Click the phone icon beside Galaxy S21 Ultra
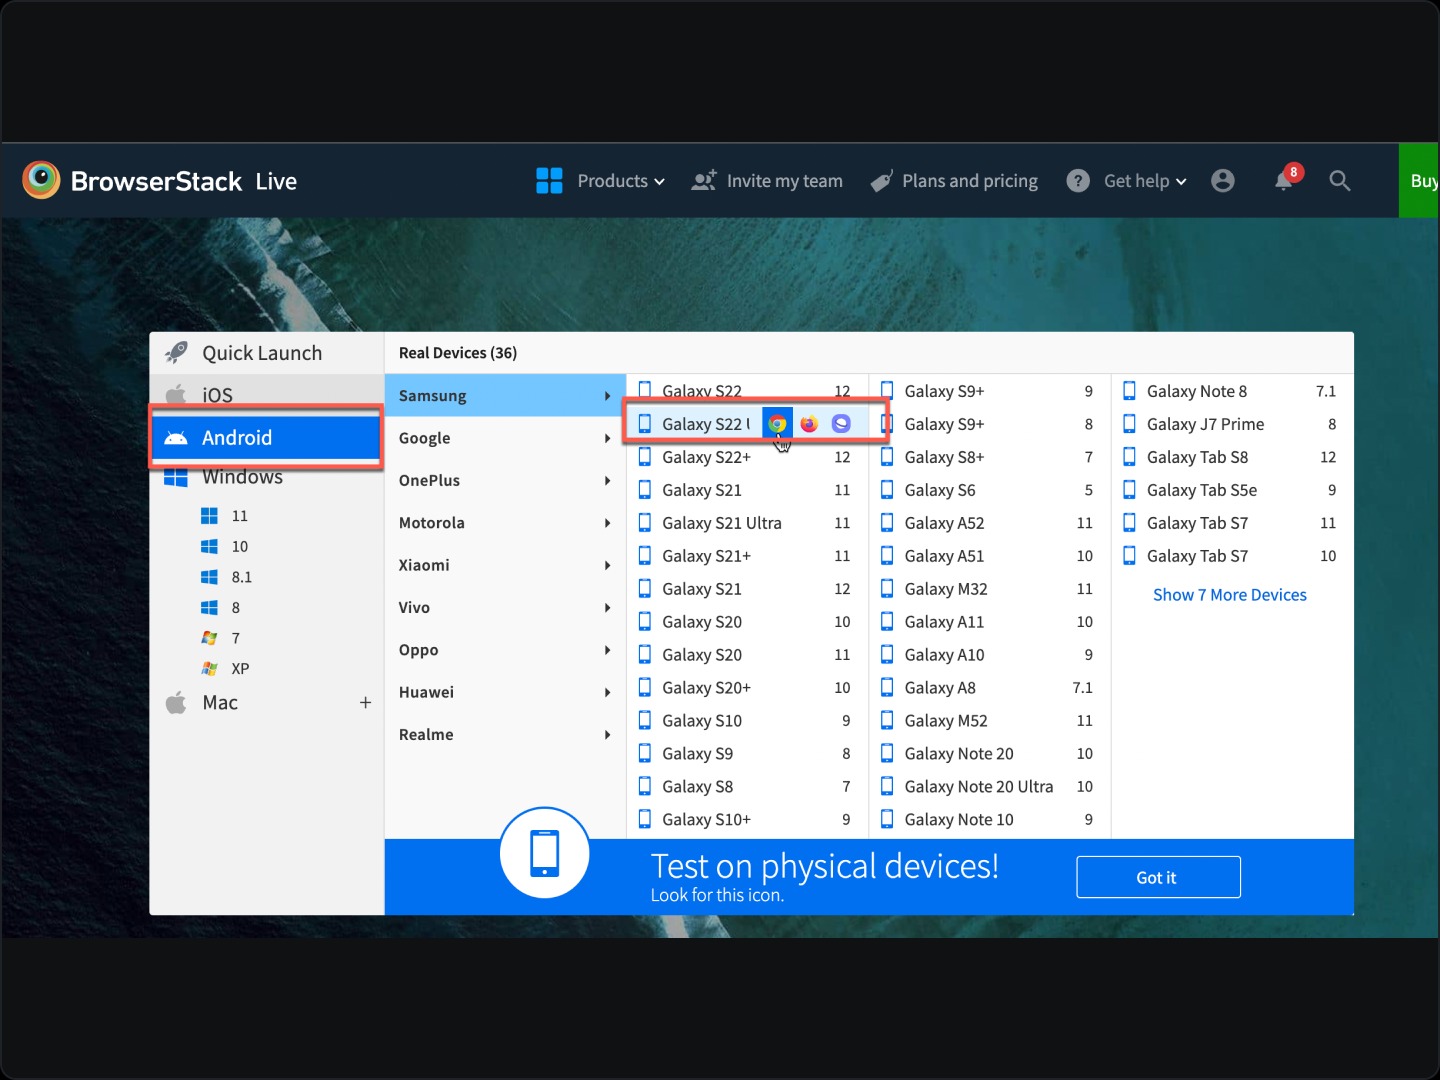Screen dimensions: 1440x1080 (x=645, y=523)
